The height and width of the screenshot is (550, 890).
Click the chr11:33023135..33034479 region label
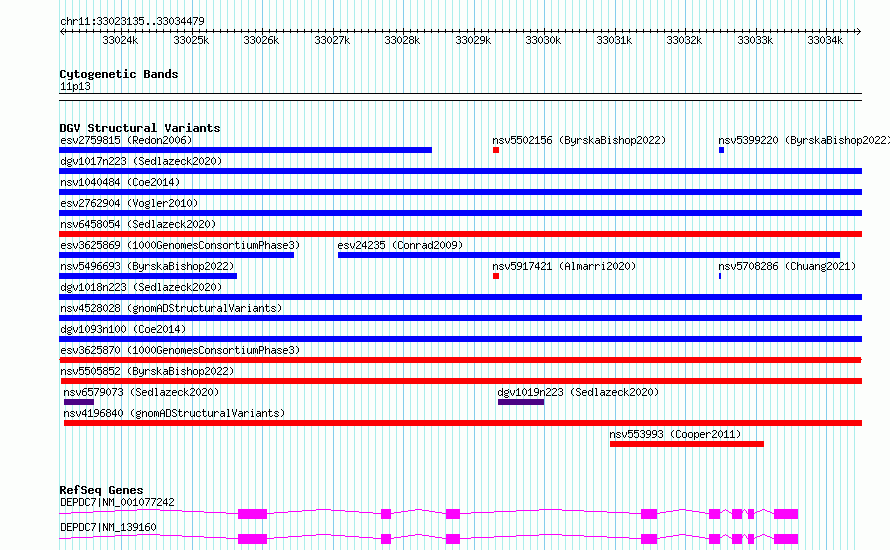tap(132, 22)
